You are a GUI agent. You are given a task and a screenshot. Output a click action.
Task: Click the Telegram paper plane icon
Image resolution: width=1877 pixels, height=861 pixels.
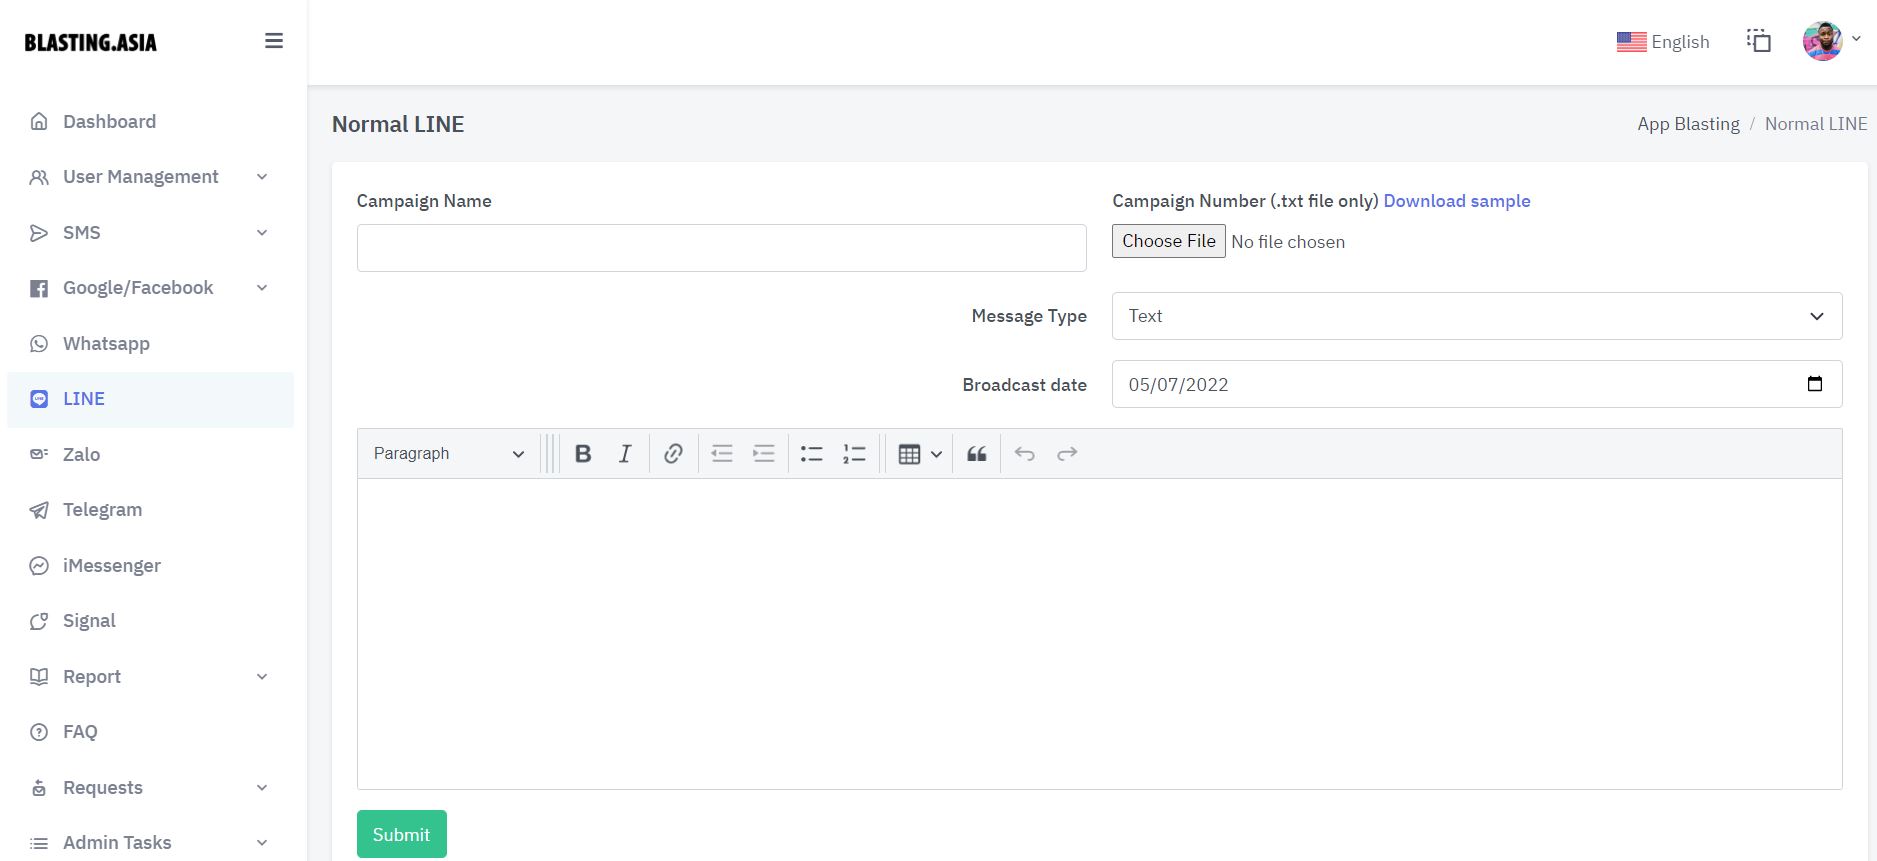point(39,510)
